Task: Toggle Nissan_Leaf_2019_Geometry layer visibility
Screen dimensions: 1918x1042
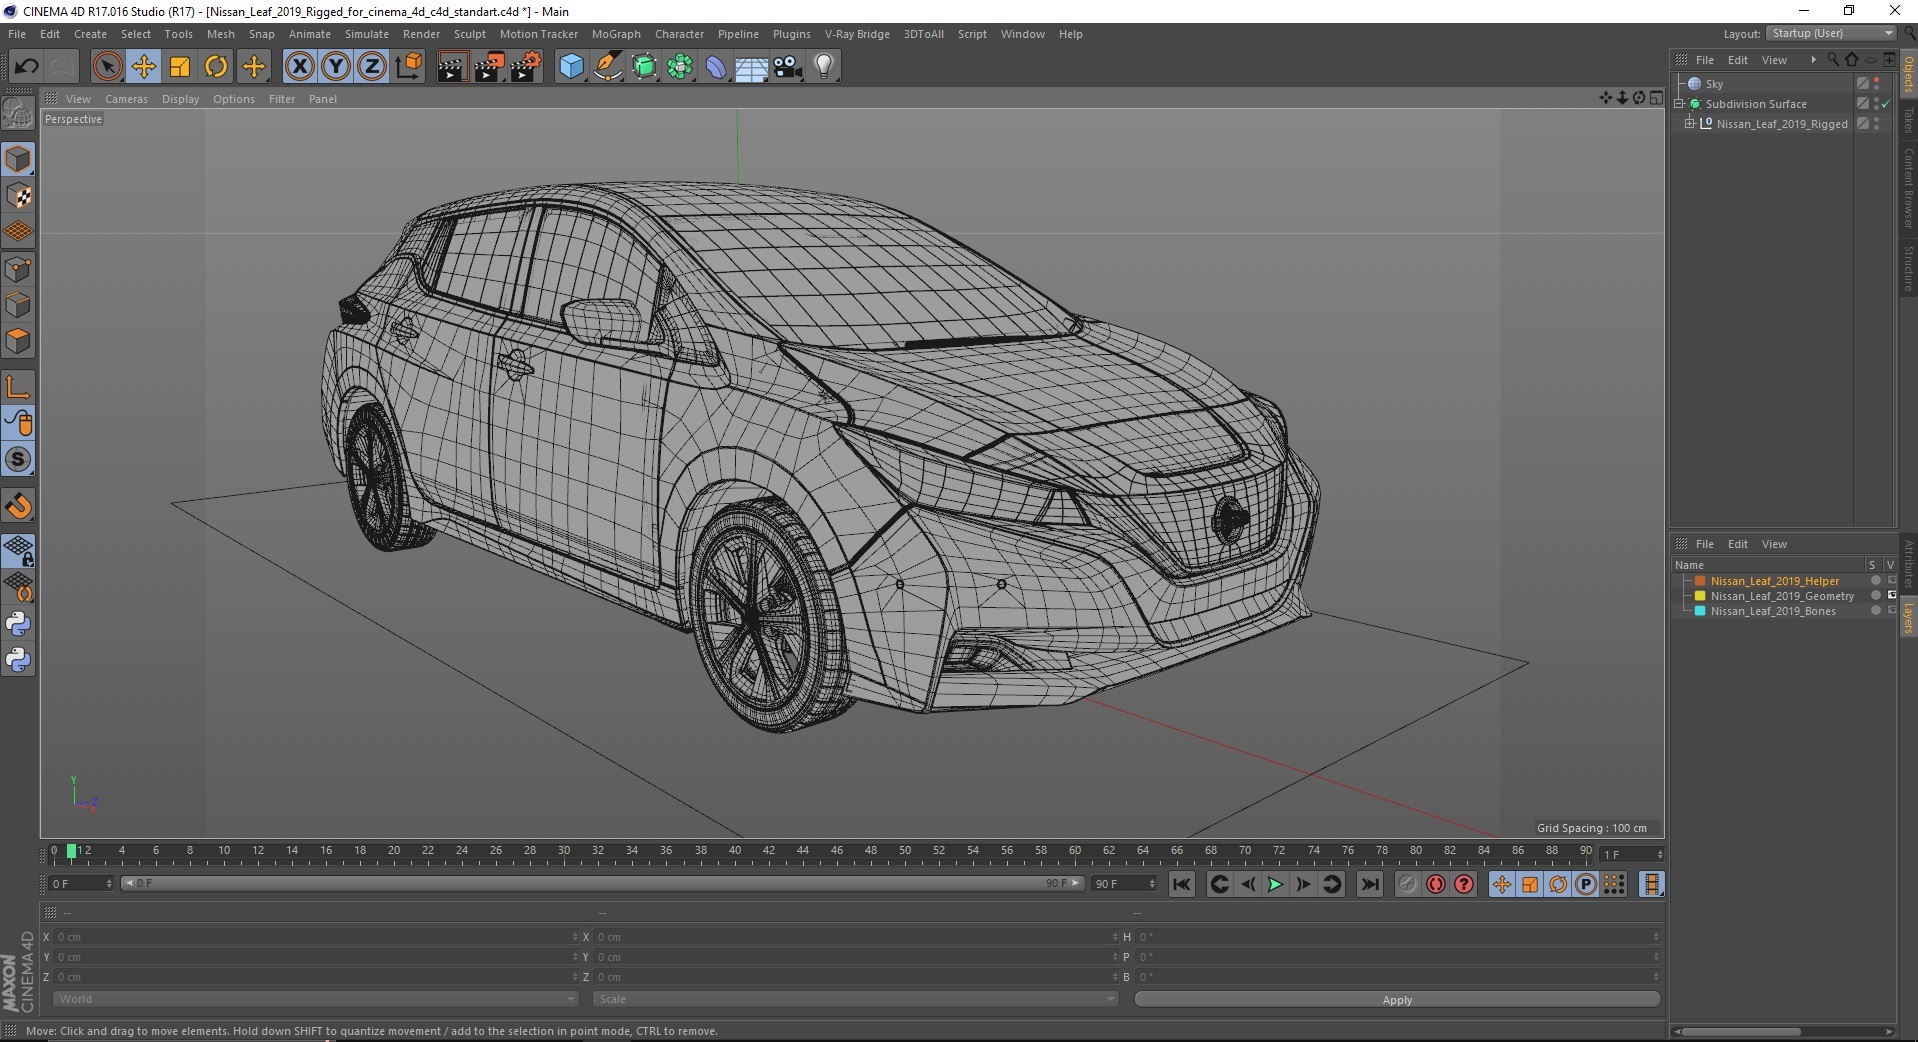Action: 1891,596
